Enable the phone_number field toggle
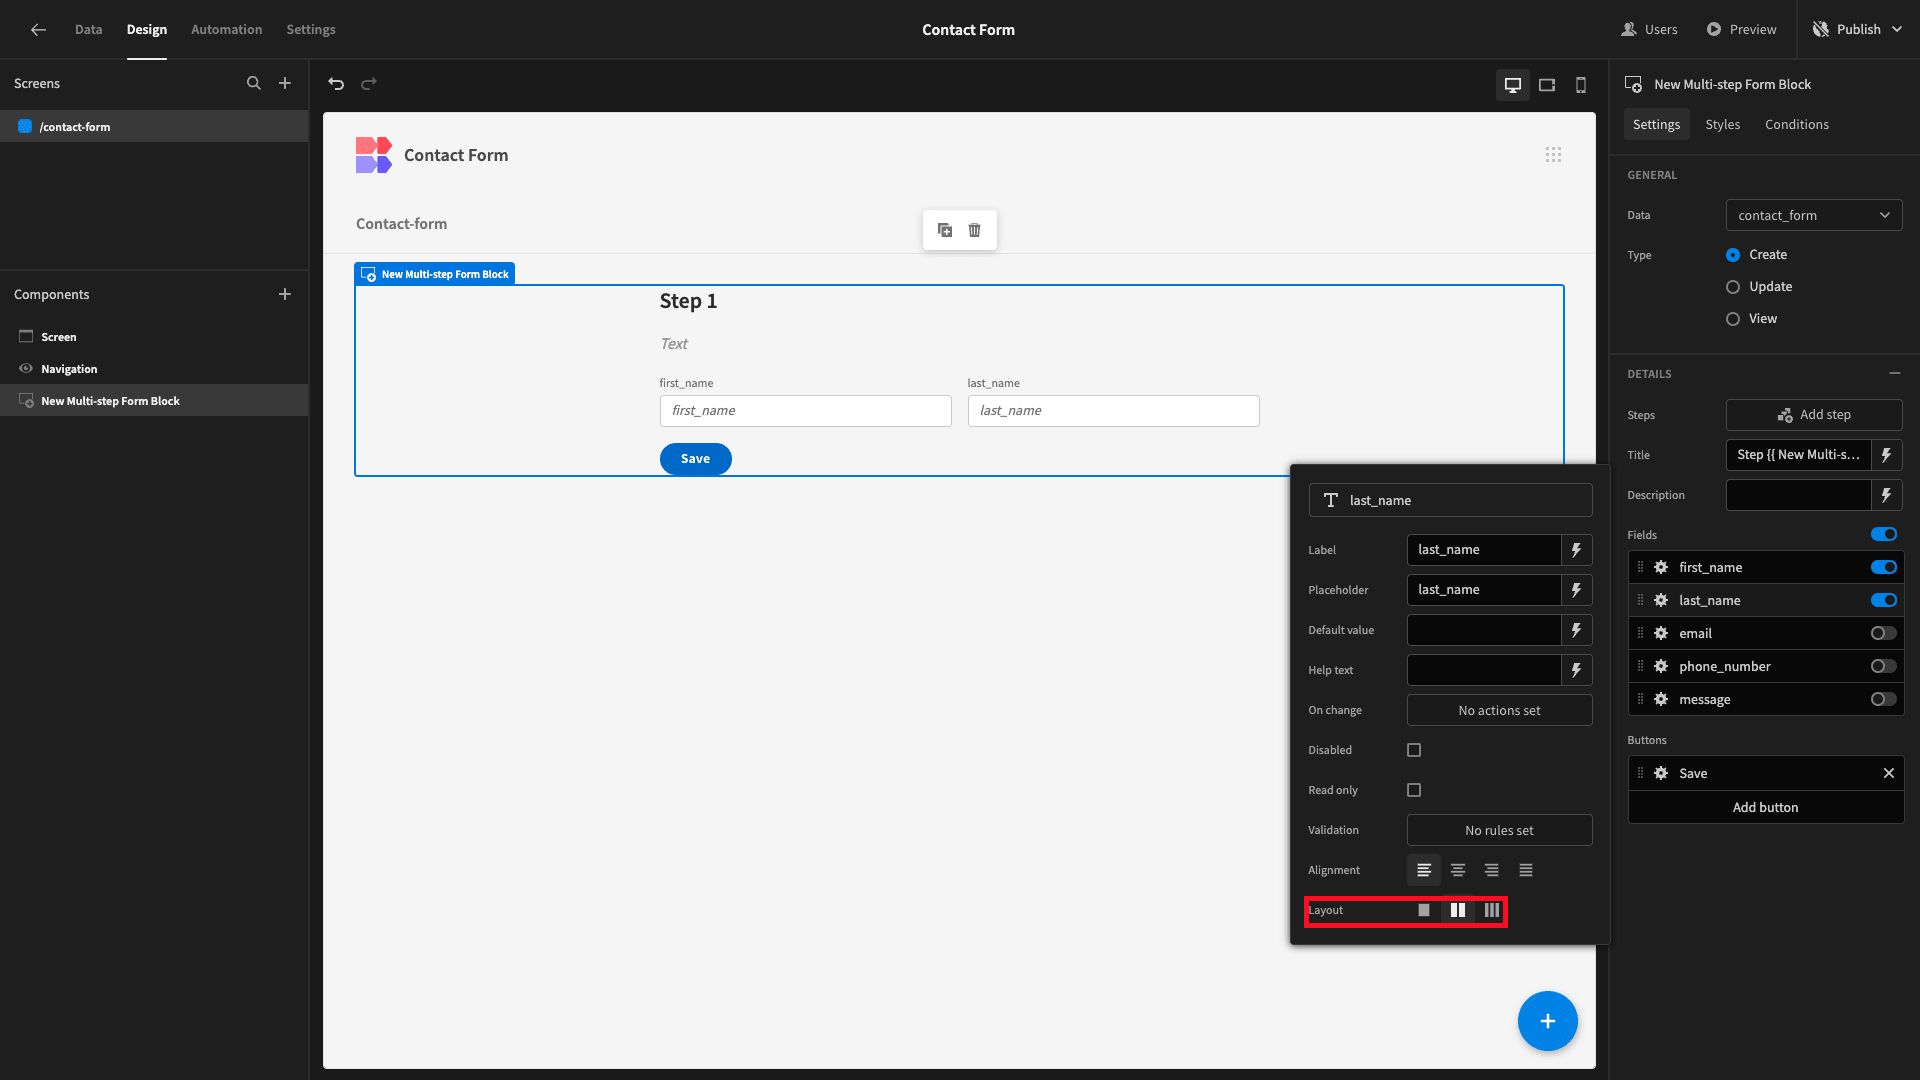The width and height of the screenshot is (1920, 1080). click(x=1884, y=666)
